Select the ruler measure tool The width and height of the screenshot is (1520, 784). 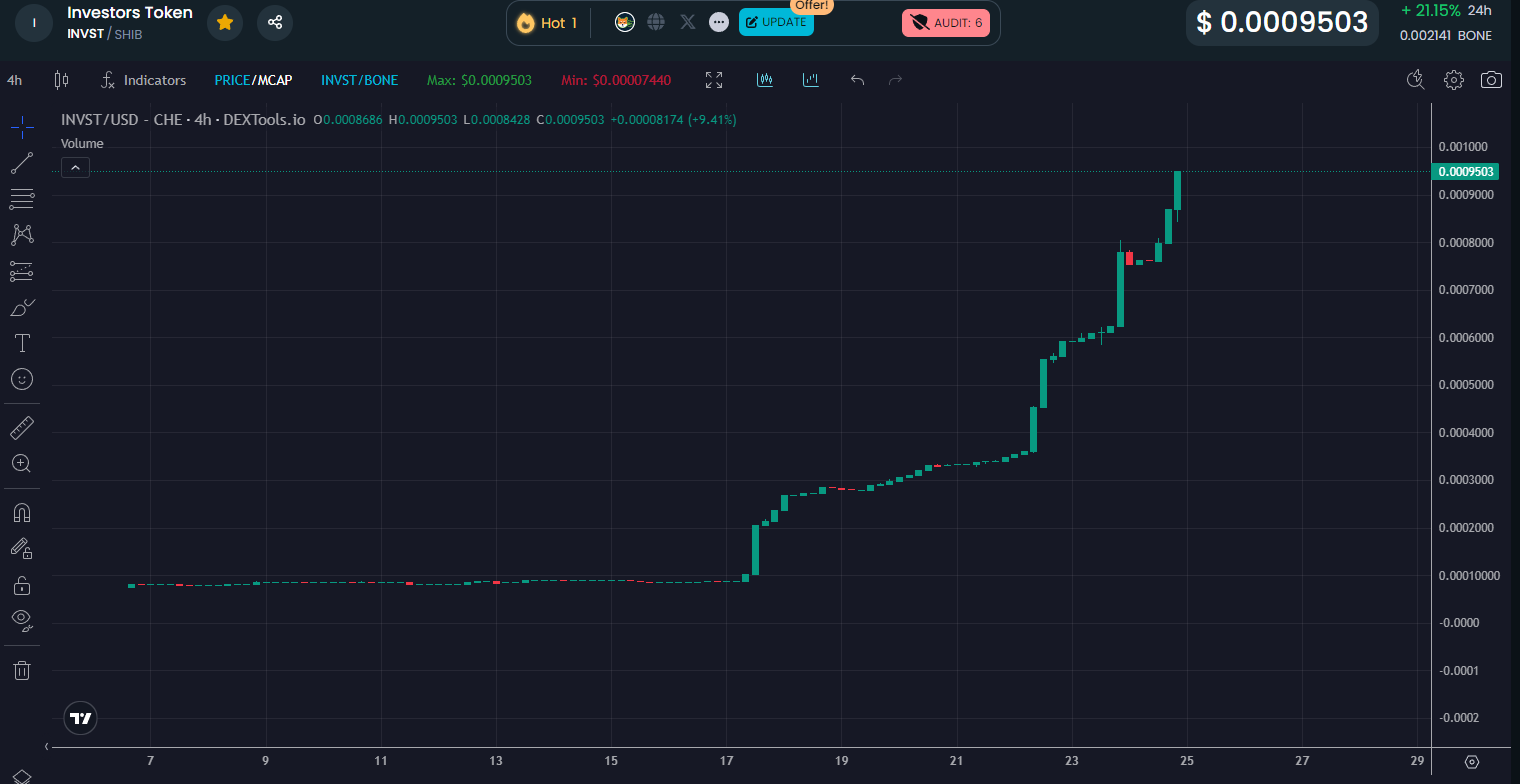[x=22, y=428]
